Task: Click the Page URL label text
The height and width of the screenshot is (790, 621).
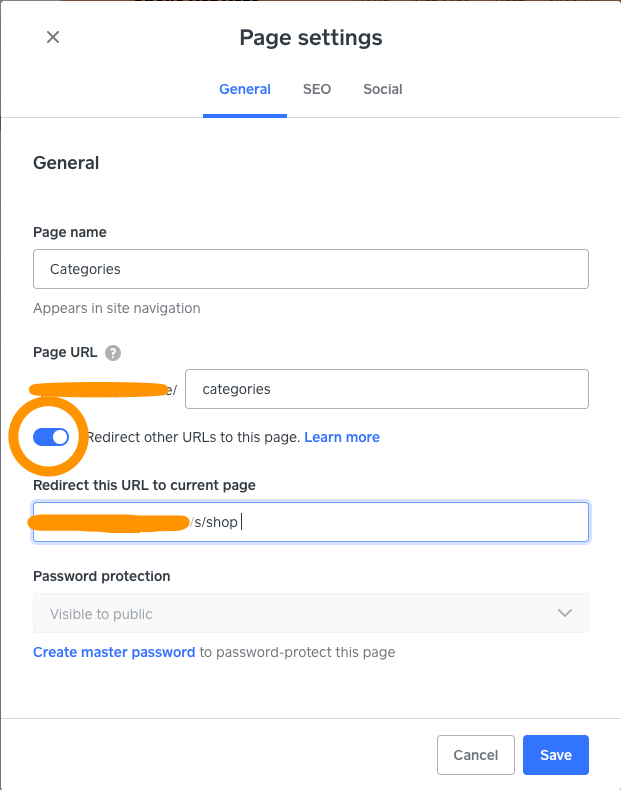Action: point(65,352)
